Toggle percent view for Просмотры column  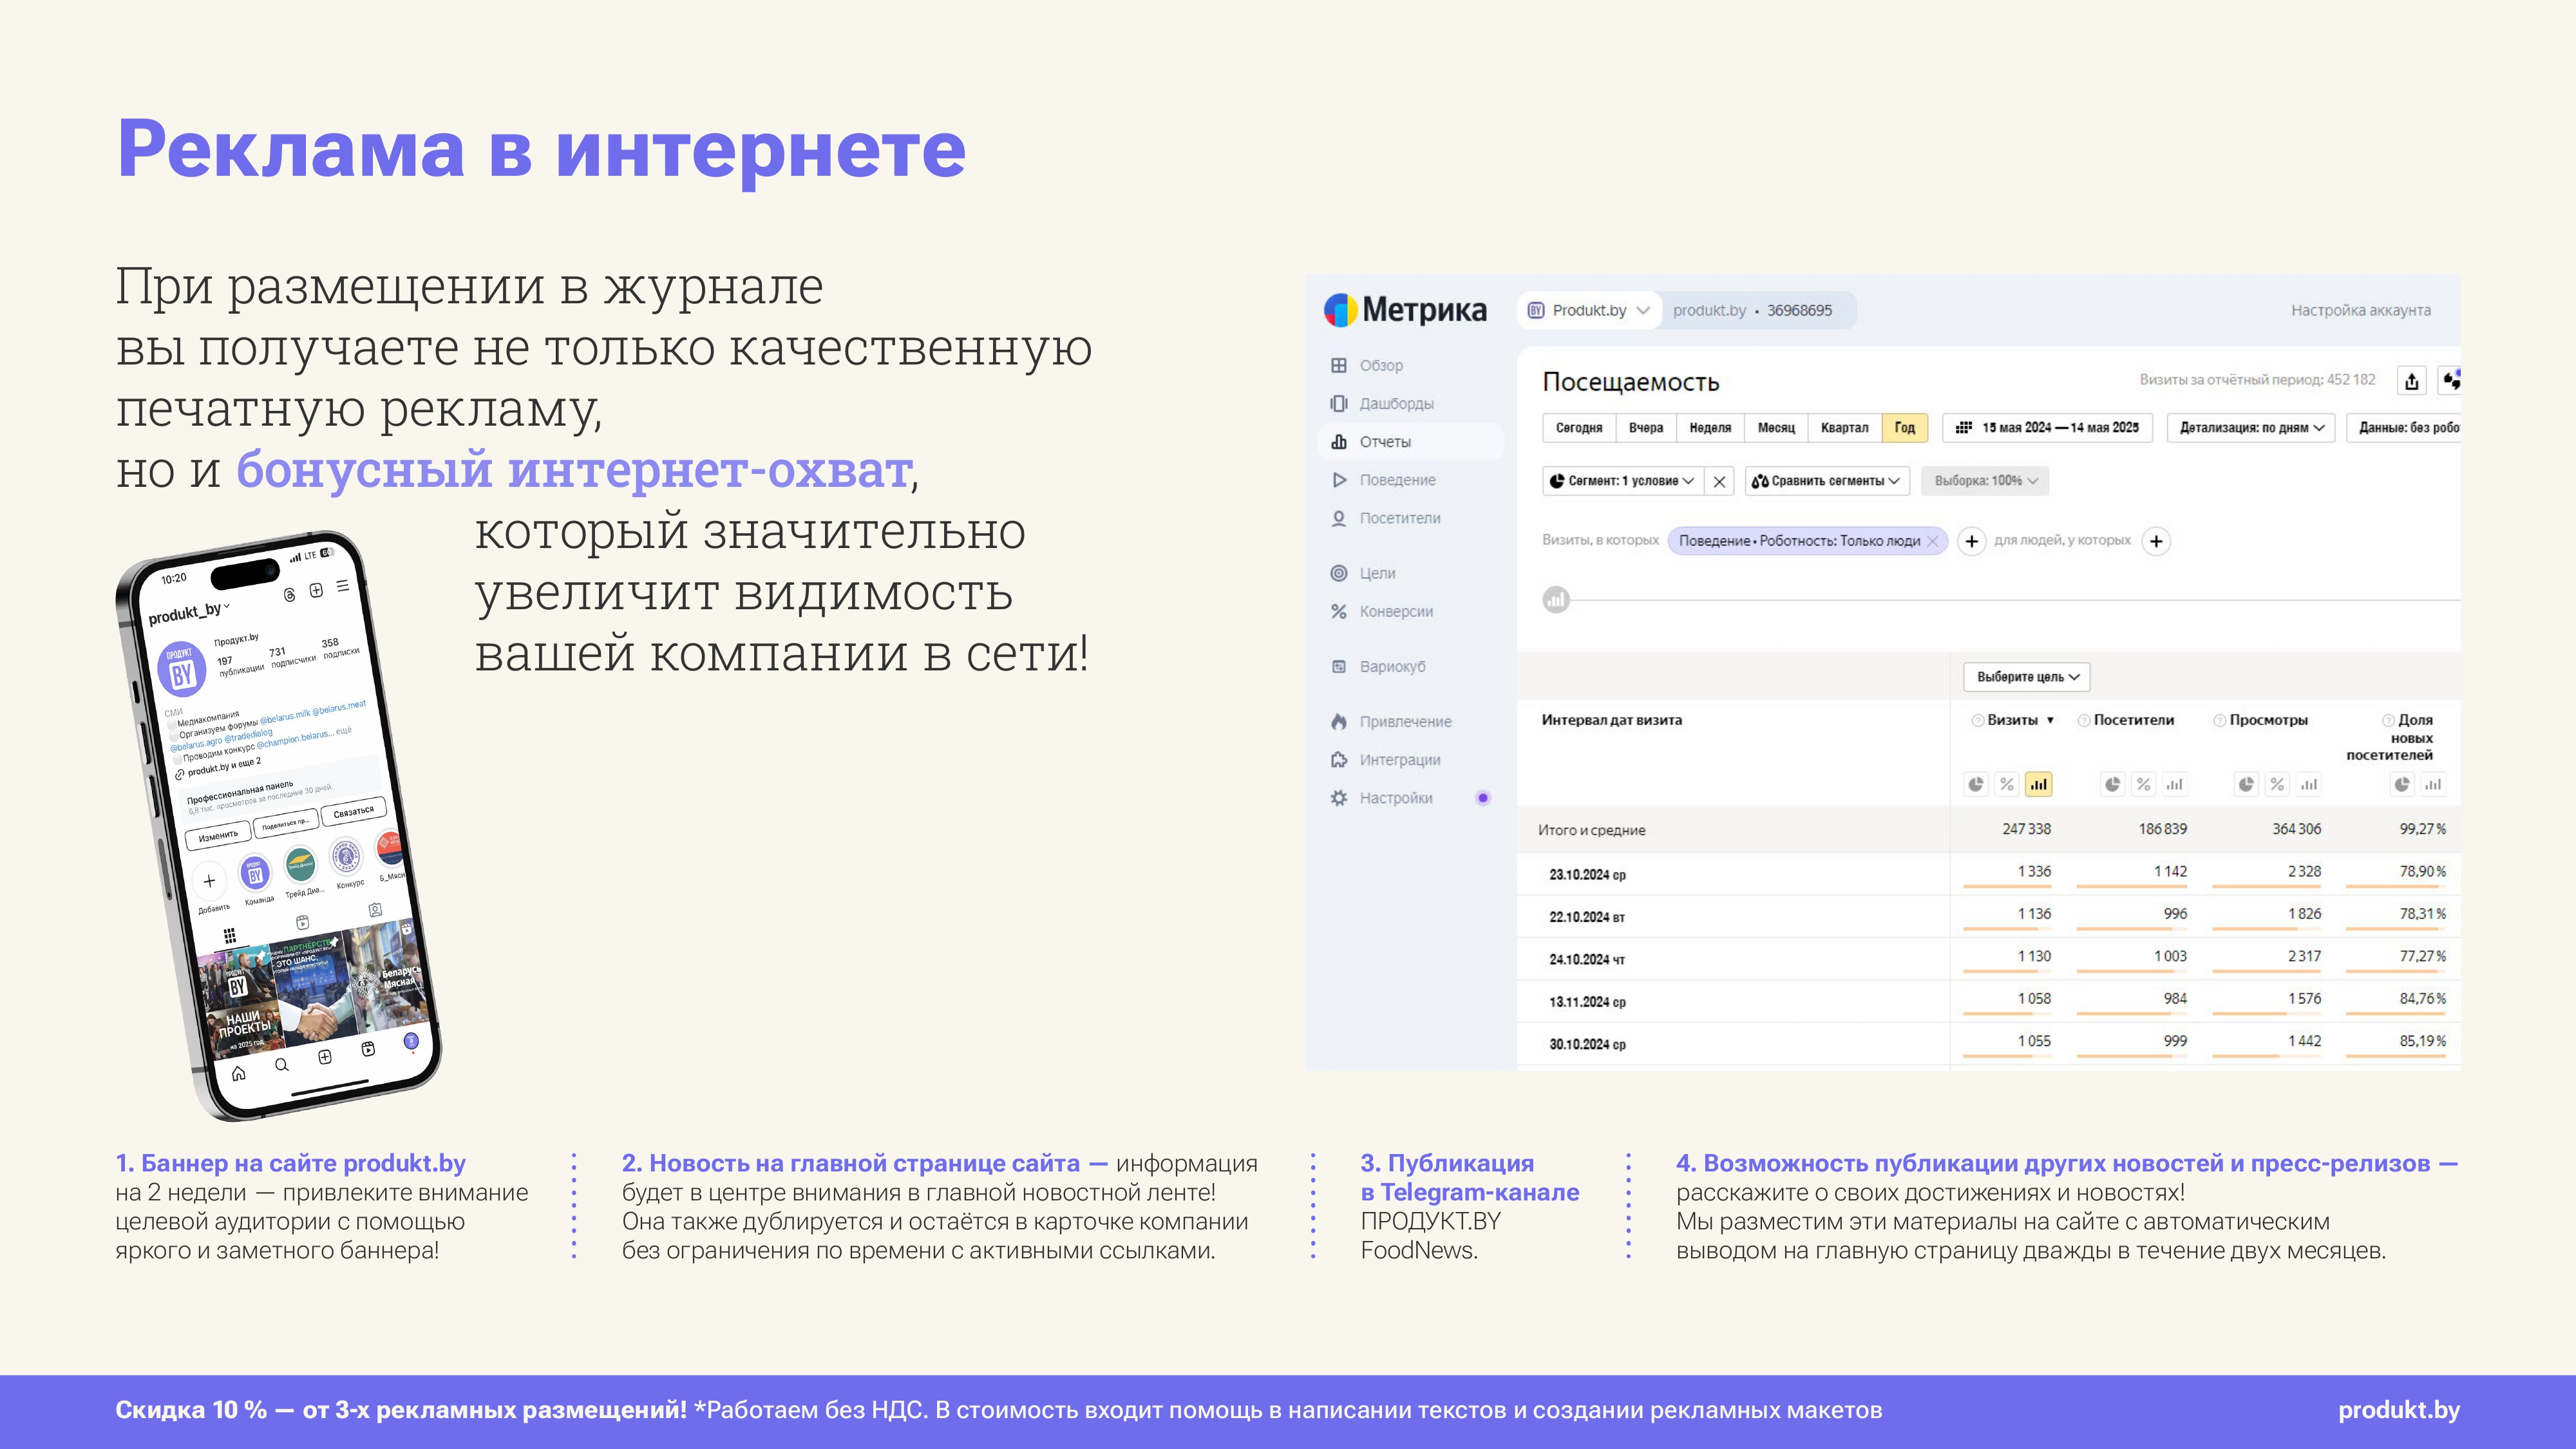[x=2277, y=785]
